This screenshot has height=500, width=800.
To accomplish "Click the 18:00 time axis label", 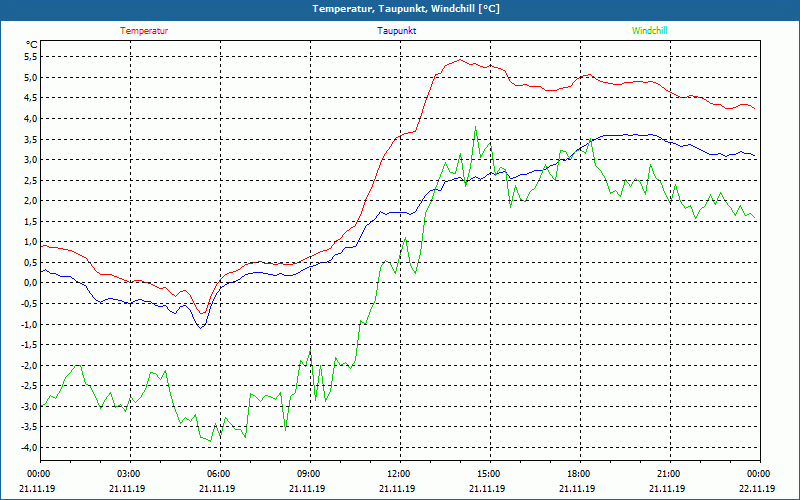I will click(x=578, y=474).
